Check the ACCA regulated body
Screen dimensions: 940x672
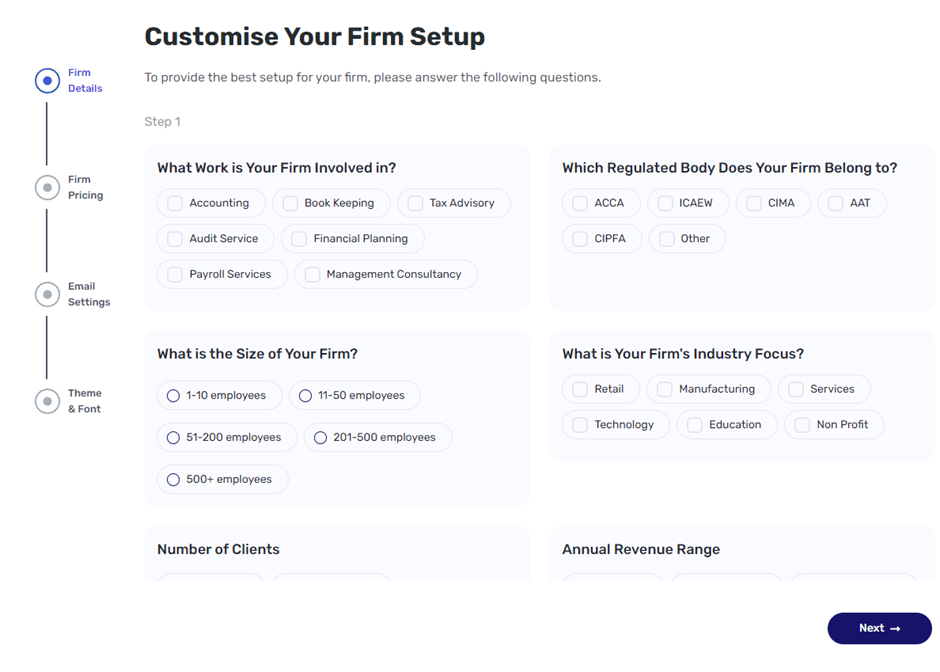(x=580, y=203)
